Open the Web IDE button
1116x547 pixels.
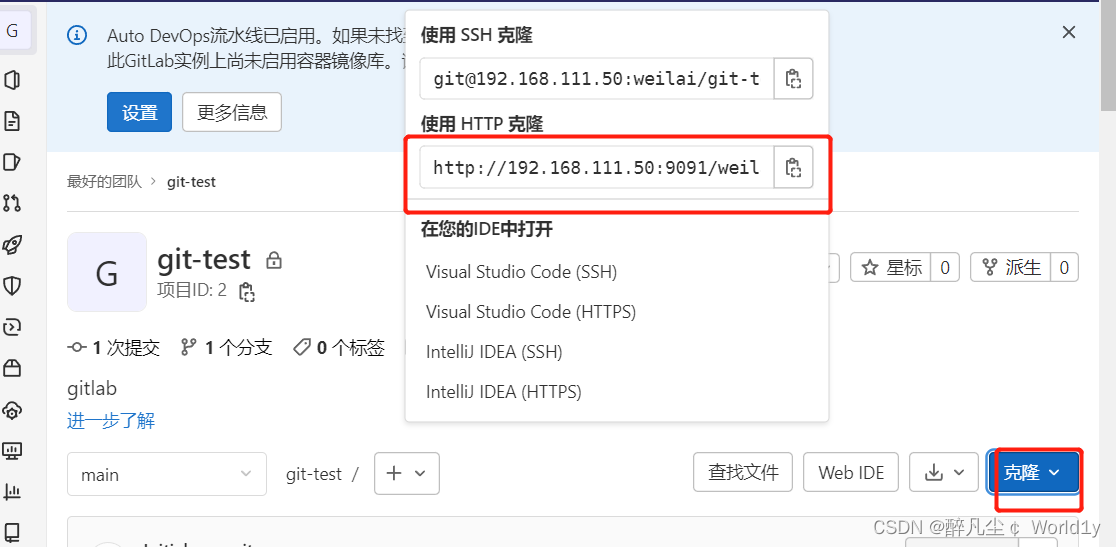[851, 472]
